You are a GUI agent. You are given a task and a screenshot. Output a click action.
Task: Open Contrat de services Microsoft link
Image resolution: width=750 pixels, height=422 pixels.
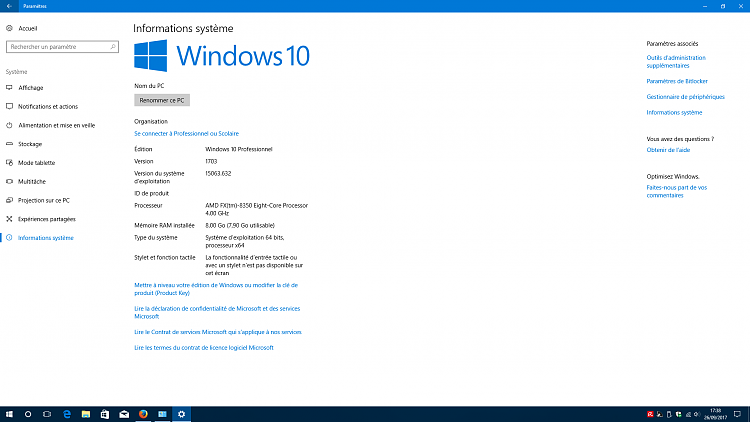coord(218,332)
